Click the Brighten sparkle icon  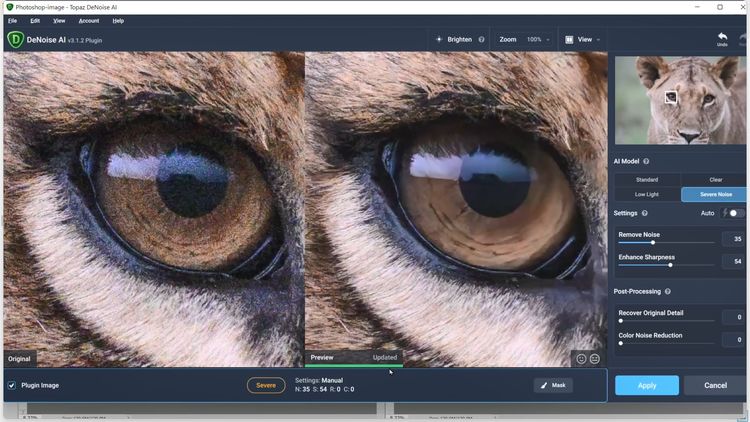point(439,40)
